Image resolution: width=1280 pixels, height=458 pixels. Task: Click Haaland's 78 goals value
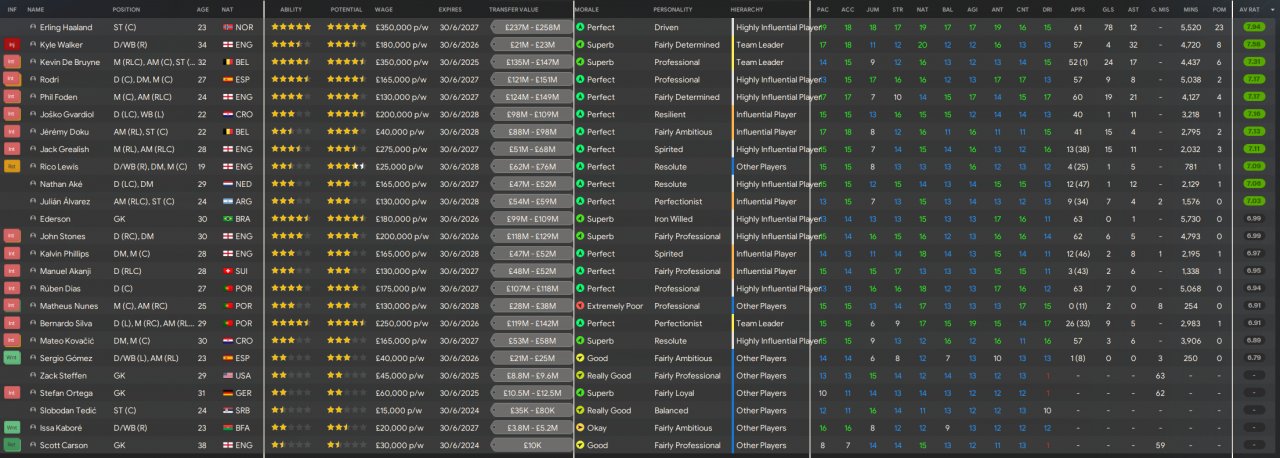(1107, 27)
